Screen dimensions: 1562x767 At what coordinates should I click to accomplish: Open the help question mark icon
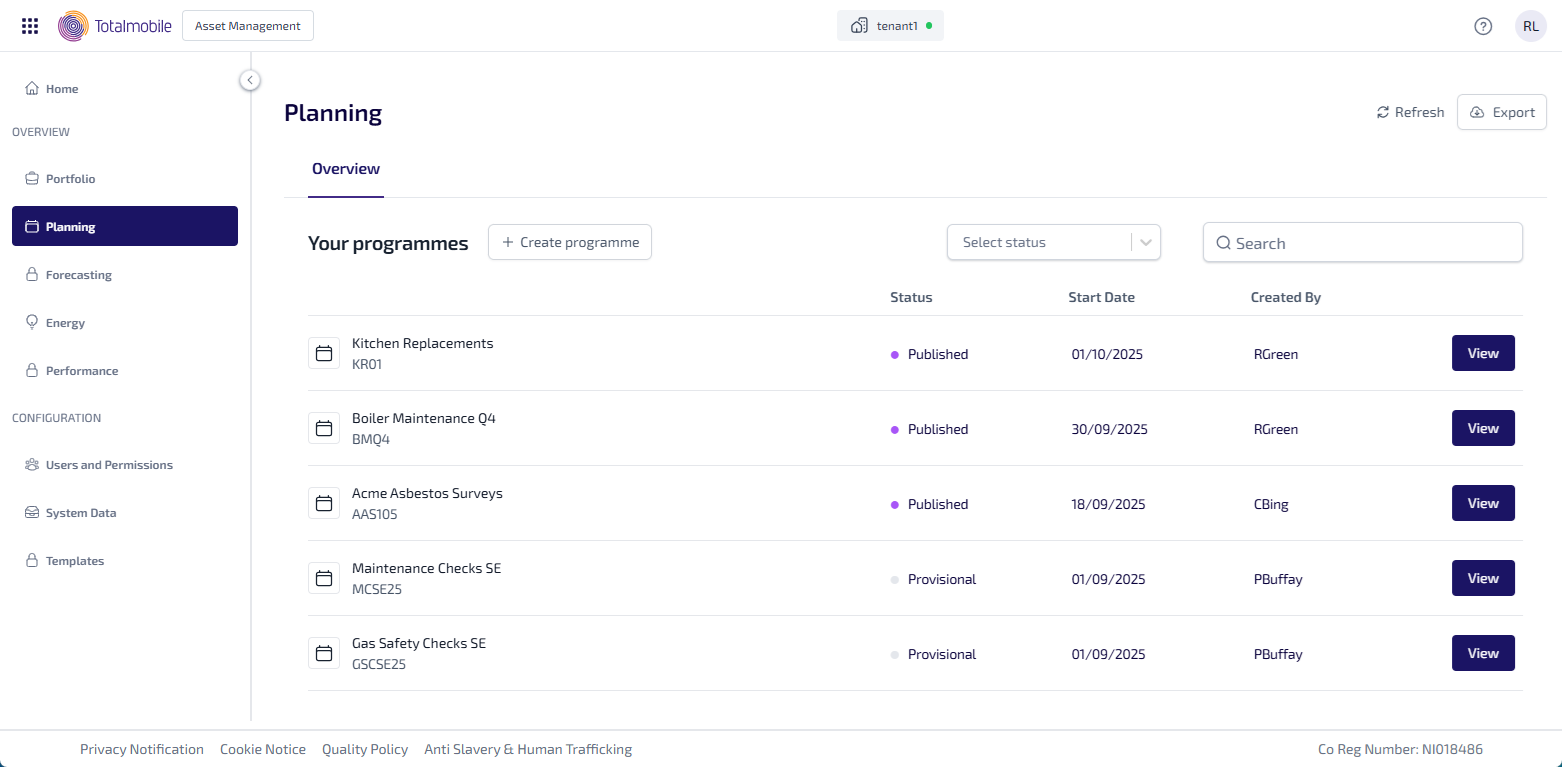pyautogui.click(x=1483, y=26)
